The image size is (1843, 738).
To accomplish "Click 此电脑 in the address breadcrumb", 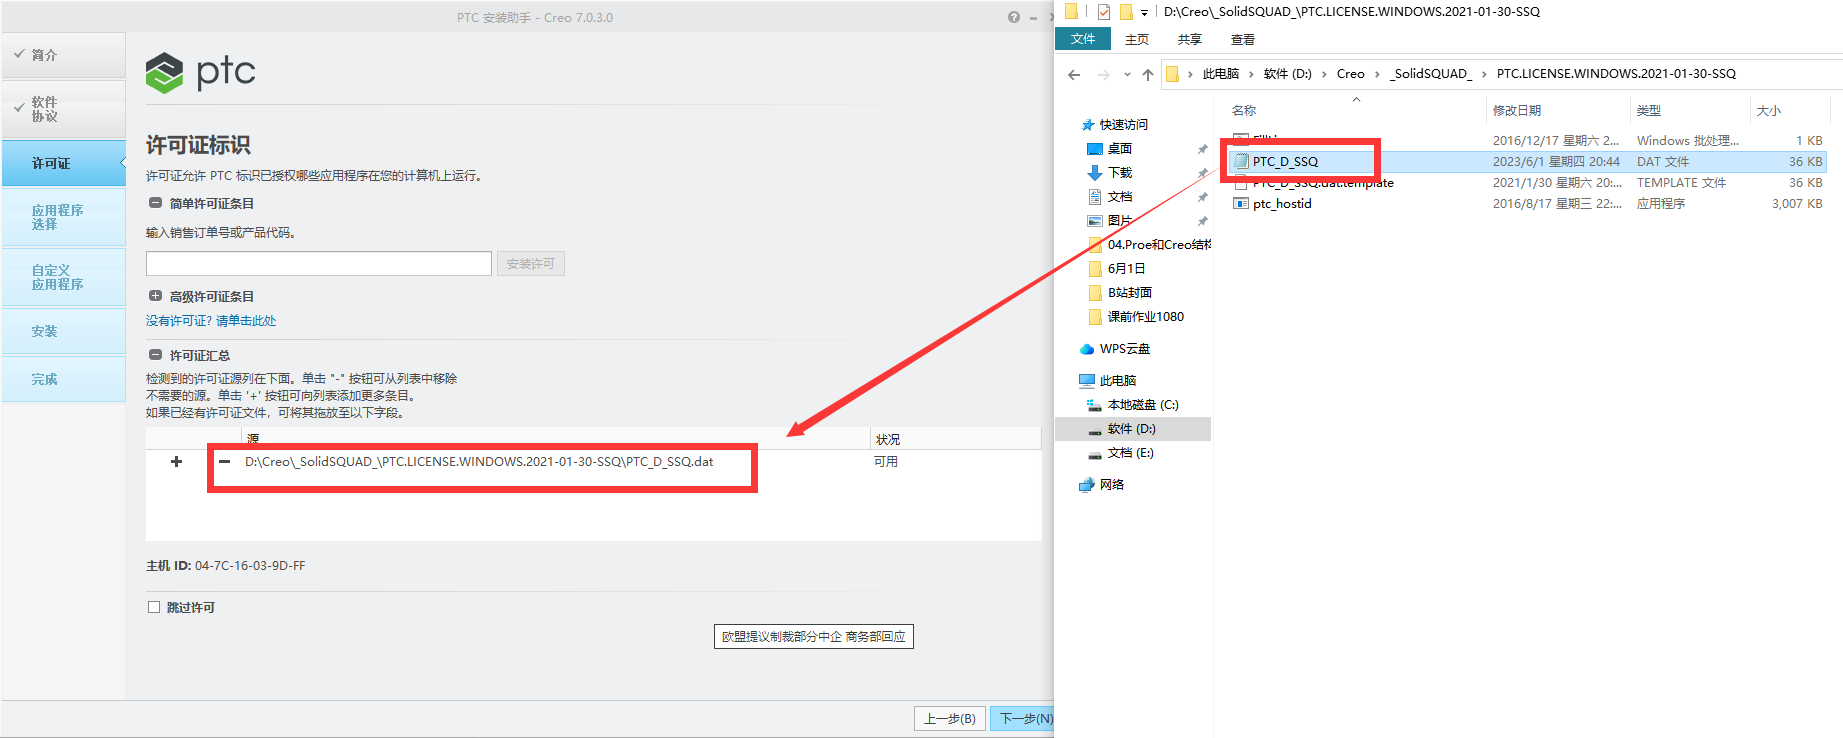I will pos(1221,74).
